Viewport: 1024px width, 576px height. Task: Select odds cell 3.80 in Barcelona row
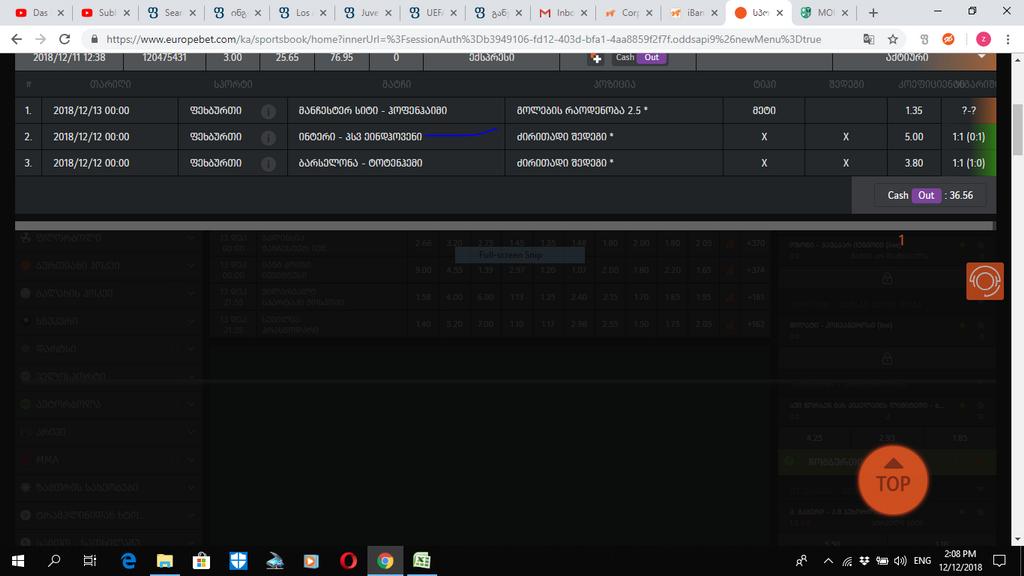tap(914, 163)
